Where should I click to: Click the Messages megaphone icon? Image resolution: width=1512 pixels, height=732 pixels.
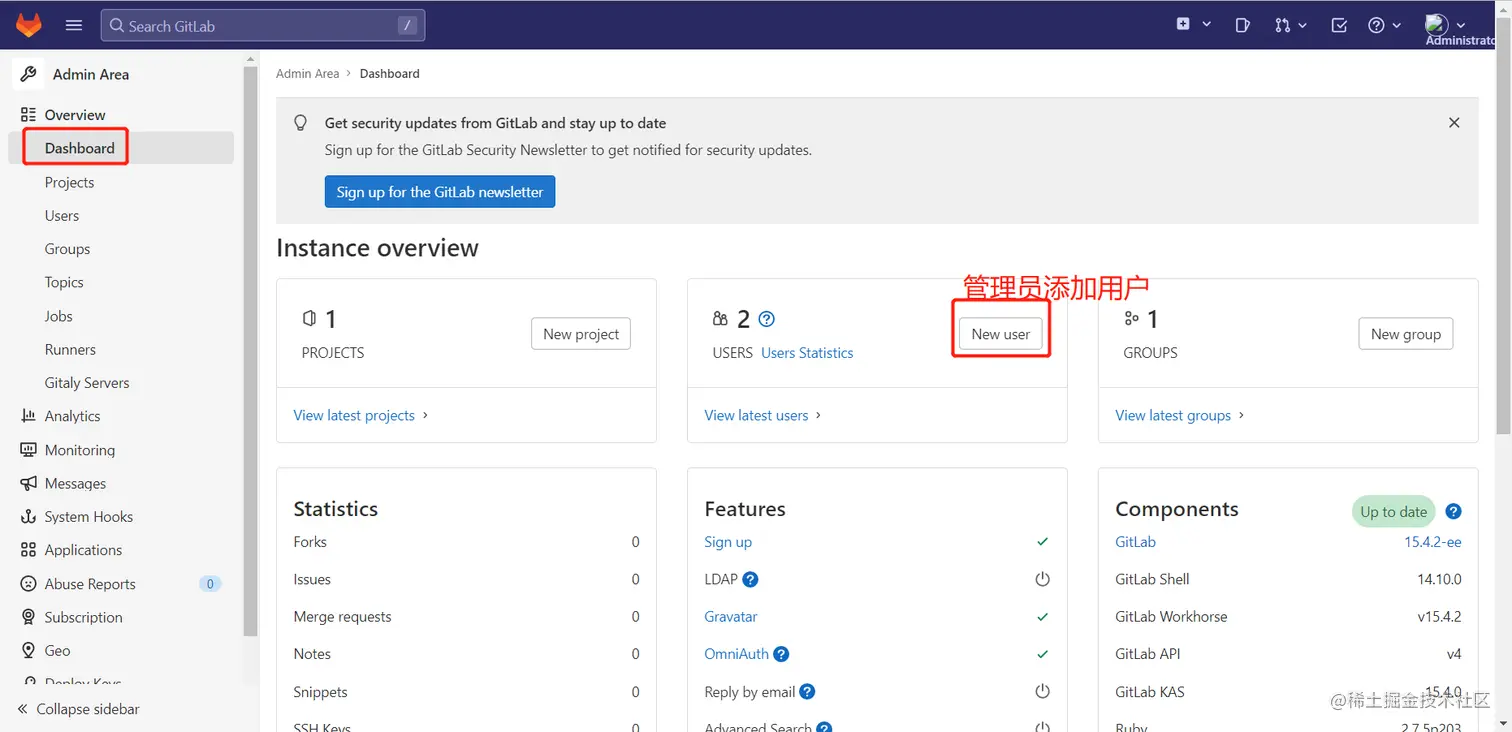click(x=28, y=483)
